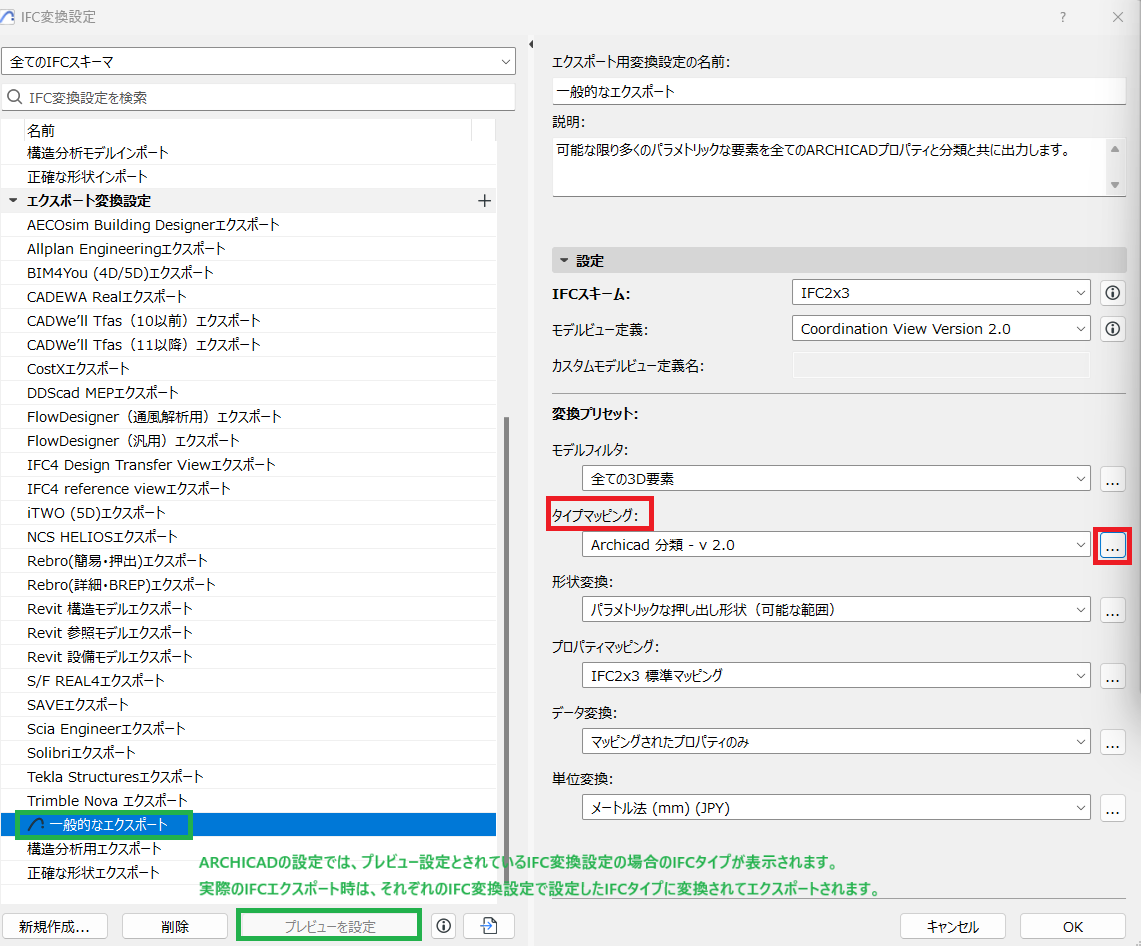Open the パラメトリックな押し出し形状 dropdown
1141x946 pixels.
[x=836, y=610]
